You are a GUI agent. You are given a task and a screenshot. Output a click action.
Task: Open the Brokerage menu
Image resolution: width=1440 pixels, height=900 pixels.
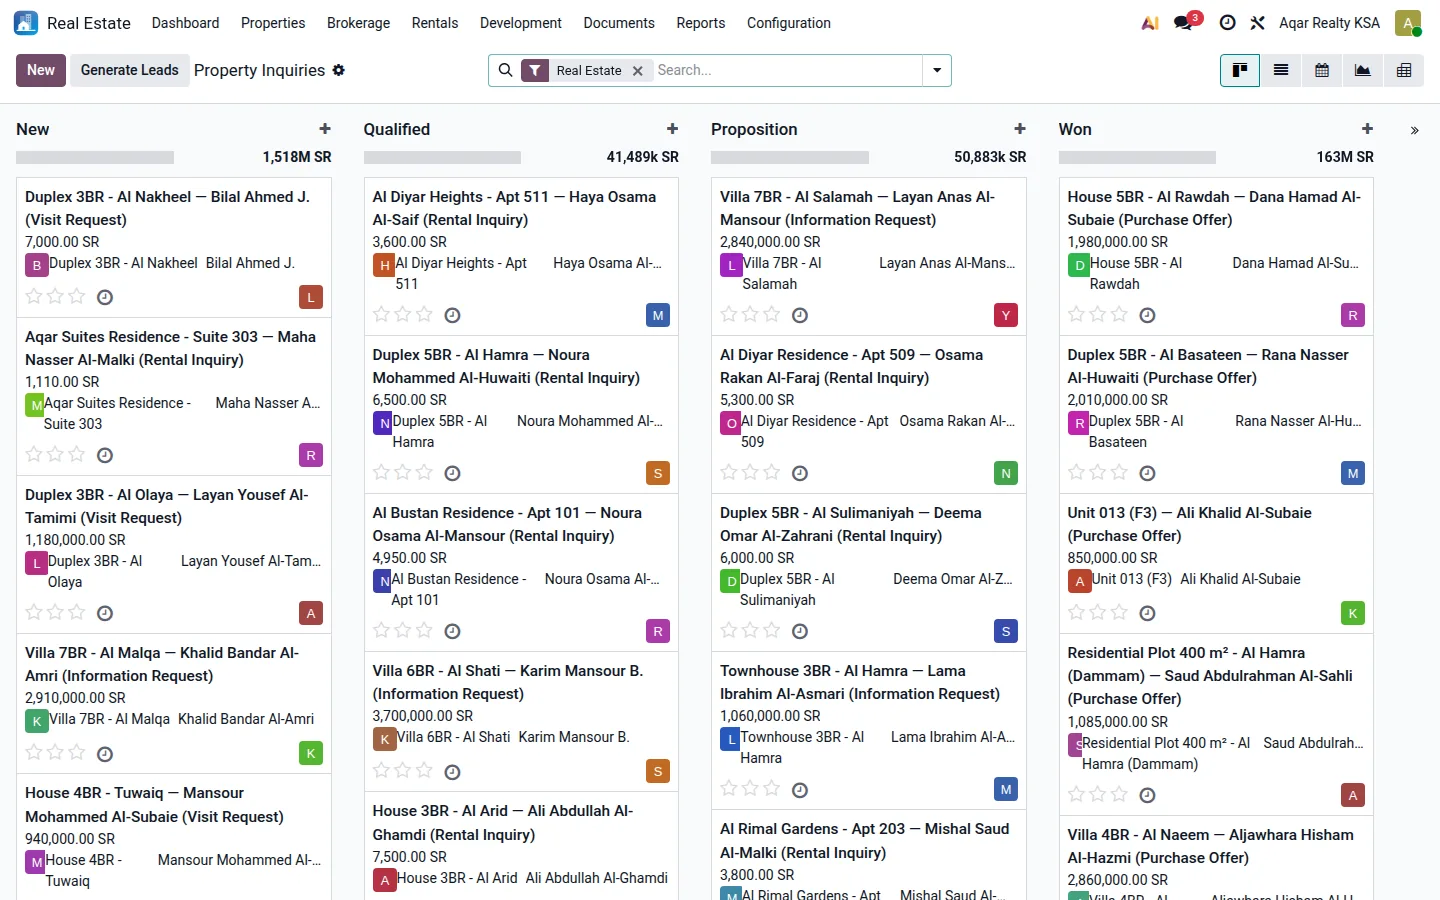(x=359, y=23)
